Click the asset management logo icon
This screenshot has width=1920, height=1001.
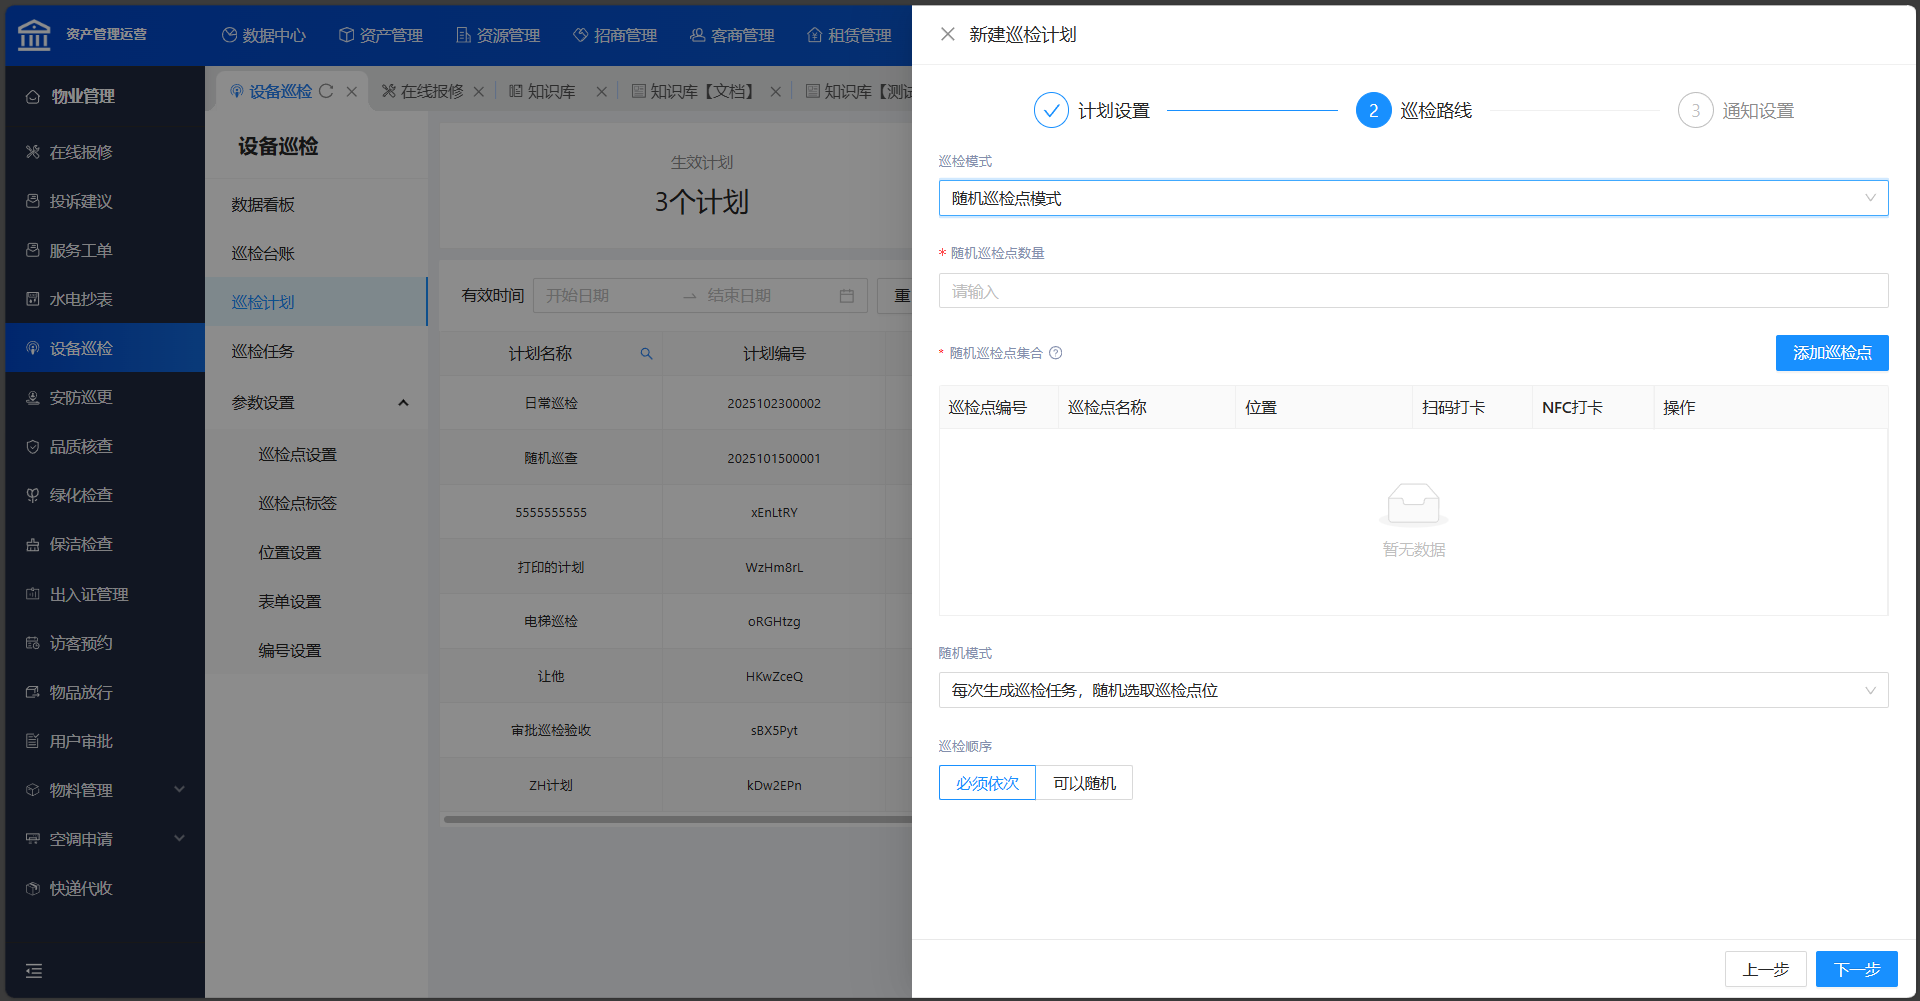pos(34,34)
